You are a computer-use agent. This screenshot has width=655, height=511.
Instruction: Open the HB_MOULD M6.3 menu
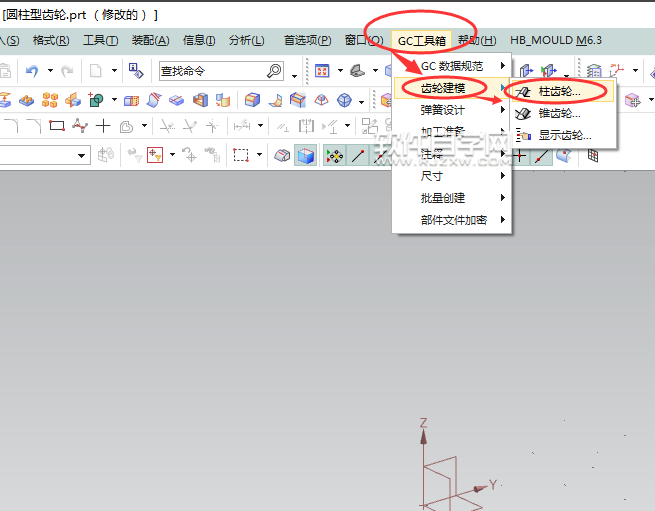pos(556,40)
